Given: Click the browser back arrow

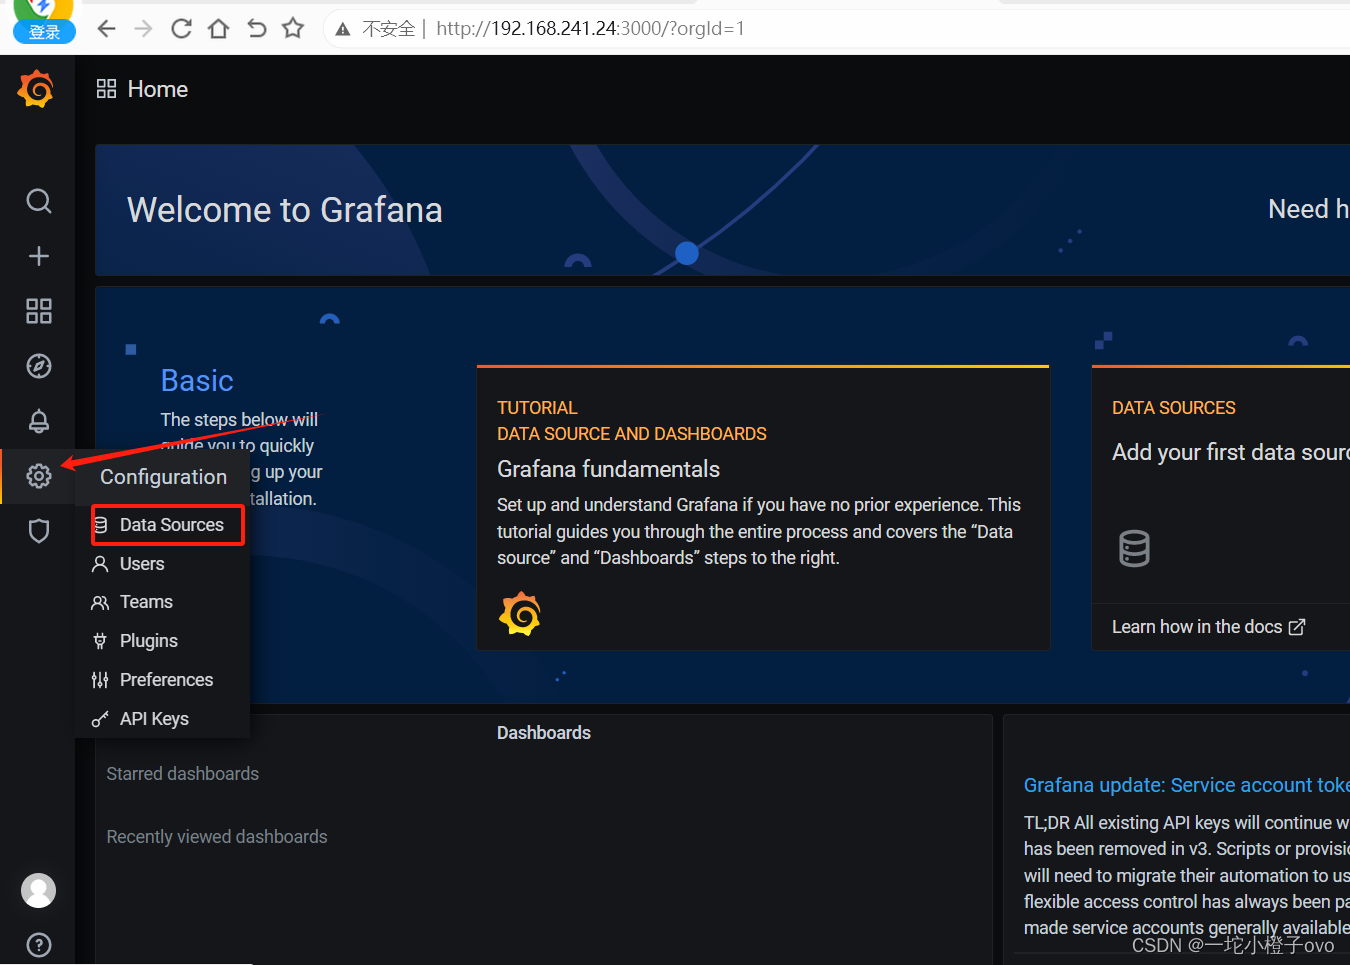Looking at the screenshot, I should tap(107, 28).
